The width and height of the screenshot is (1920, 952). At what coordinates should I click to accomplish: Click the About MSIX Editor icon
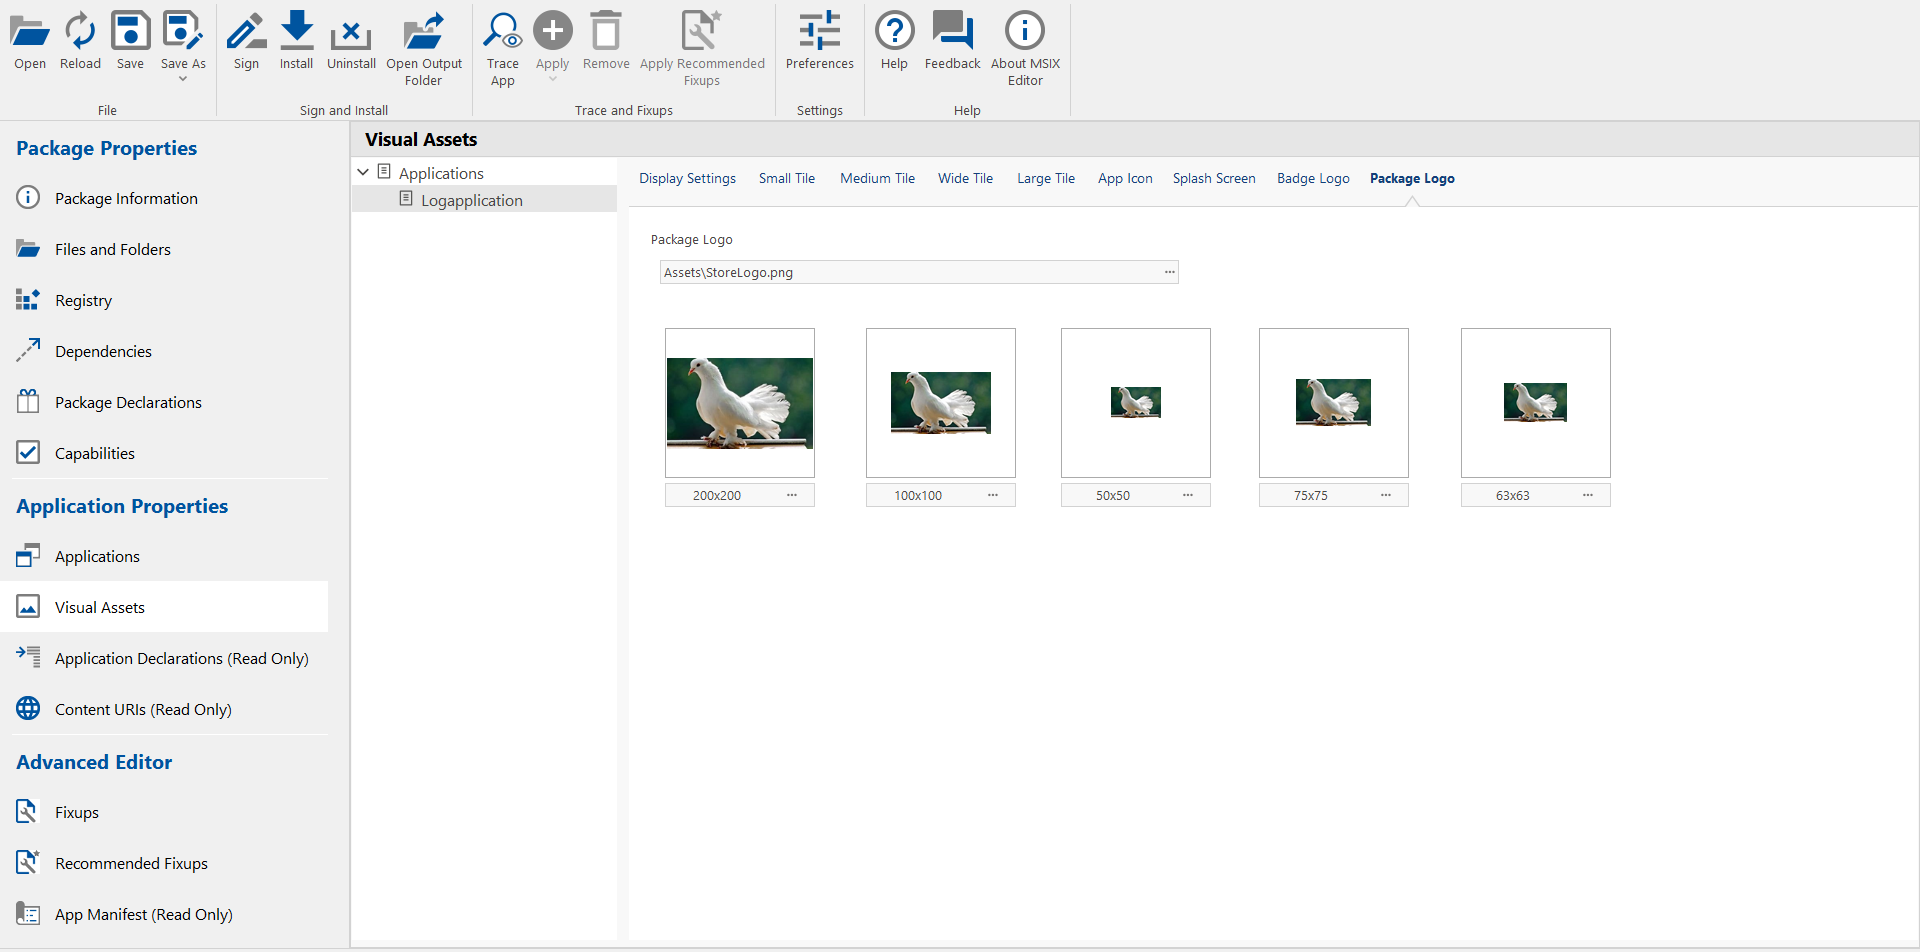(x=1025, y=33)
